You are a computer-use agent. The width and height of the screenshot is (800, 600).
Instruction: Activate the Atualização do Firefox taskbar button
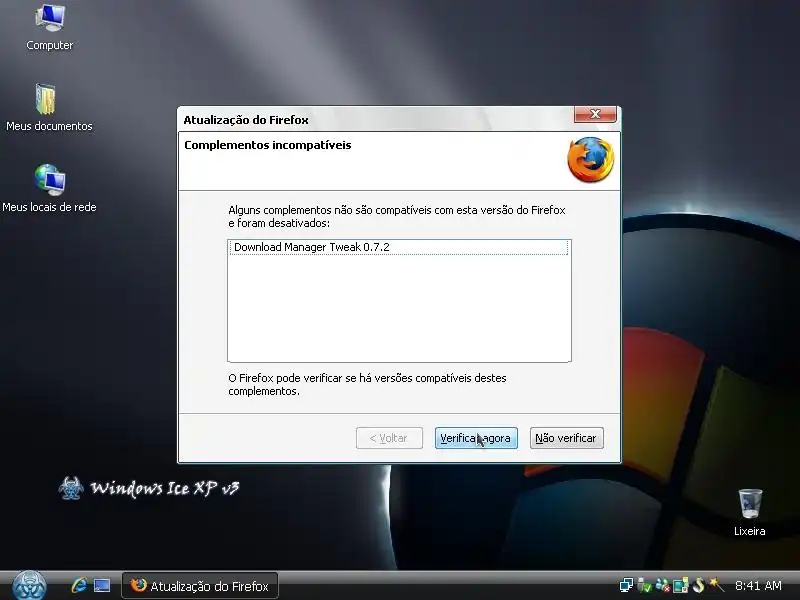click(x=200, y=586)
